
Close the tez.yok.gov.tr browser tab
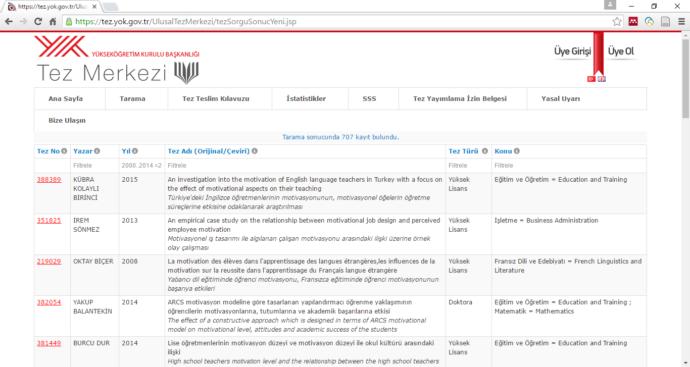coord(94,7)
